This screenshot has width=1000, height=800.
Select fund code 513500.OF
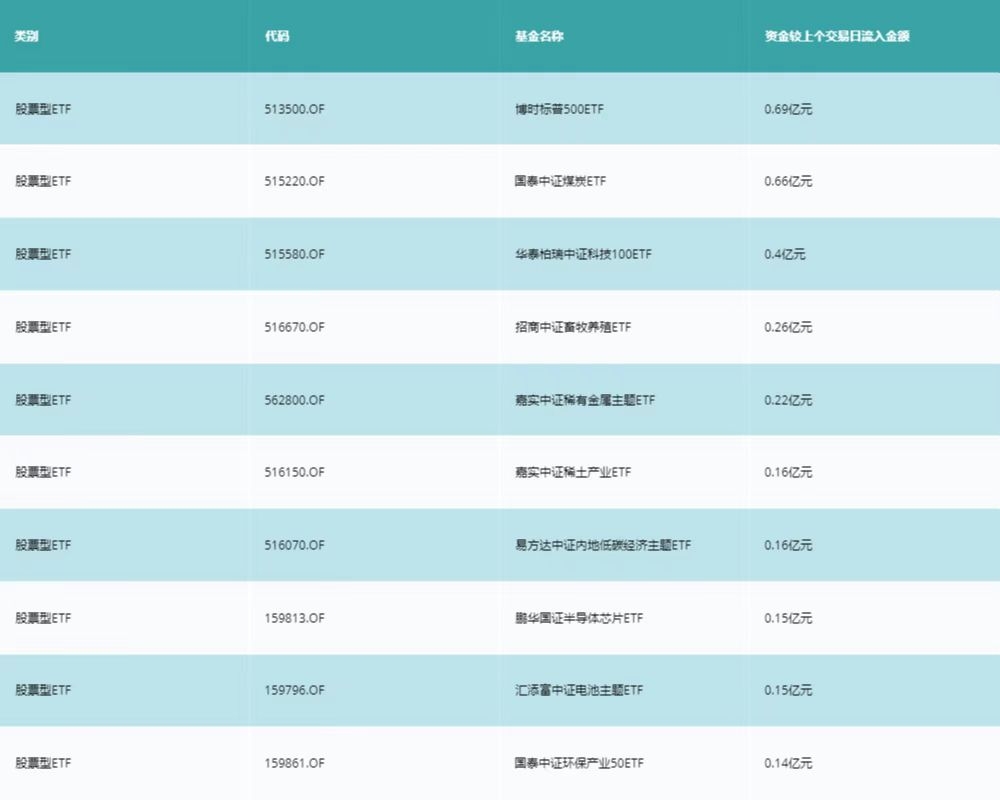[x=295, y=109]
